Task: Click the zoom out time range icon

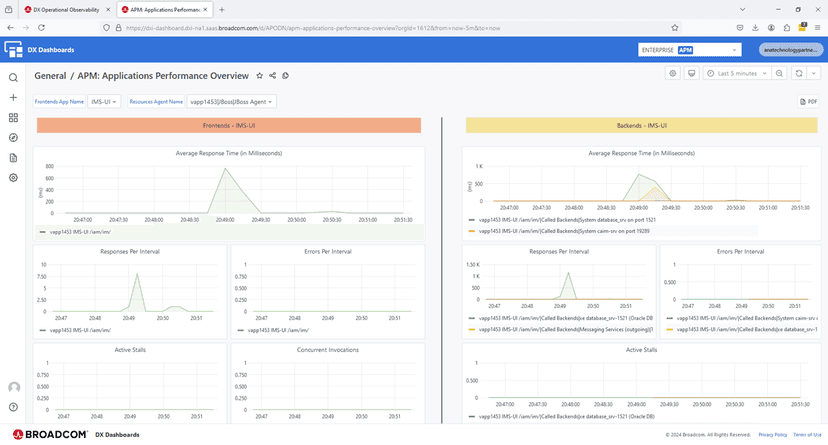Action: coord(779,74)
